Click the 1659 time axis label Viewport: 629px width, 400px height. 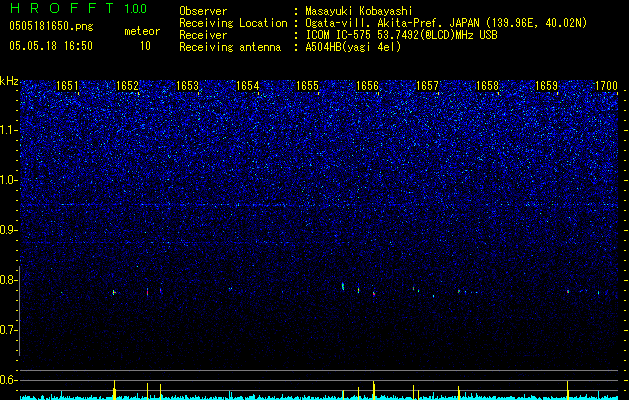point(547,86)
